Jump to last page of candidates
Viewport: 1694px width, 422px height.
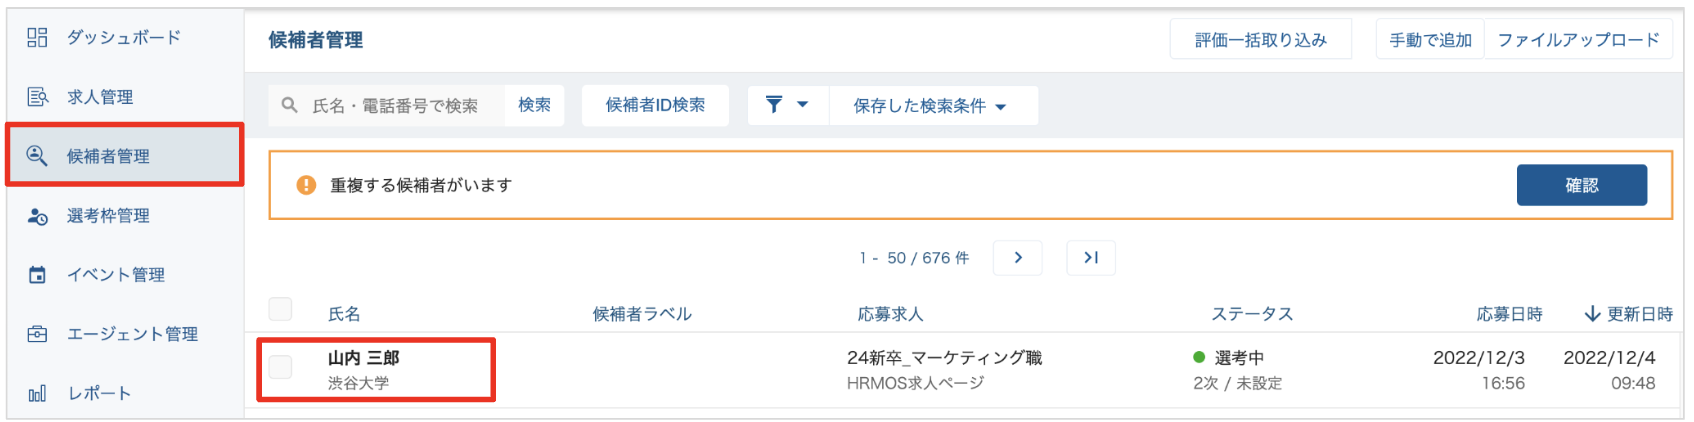[x=1090, y=258]
